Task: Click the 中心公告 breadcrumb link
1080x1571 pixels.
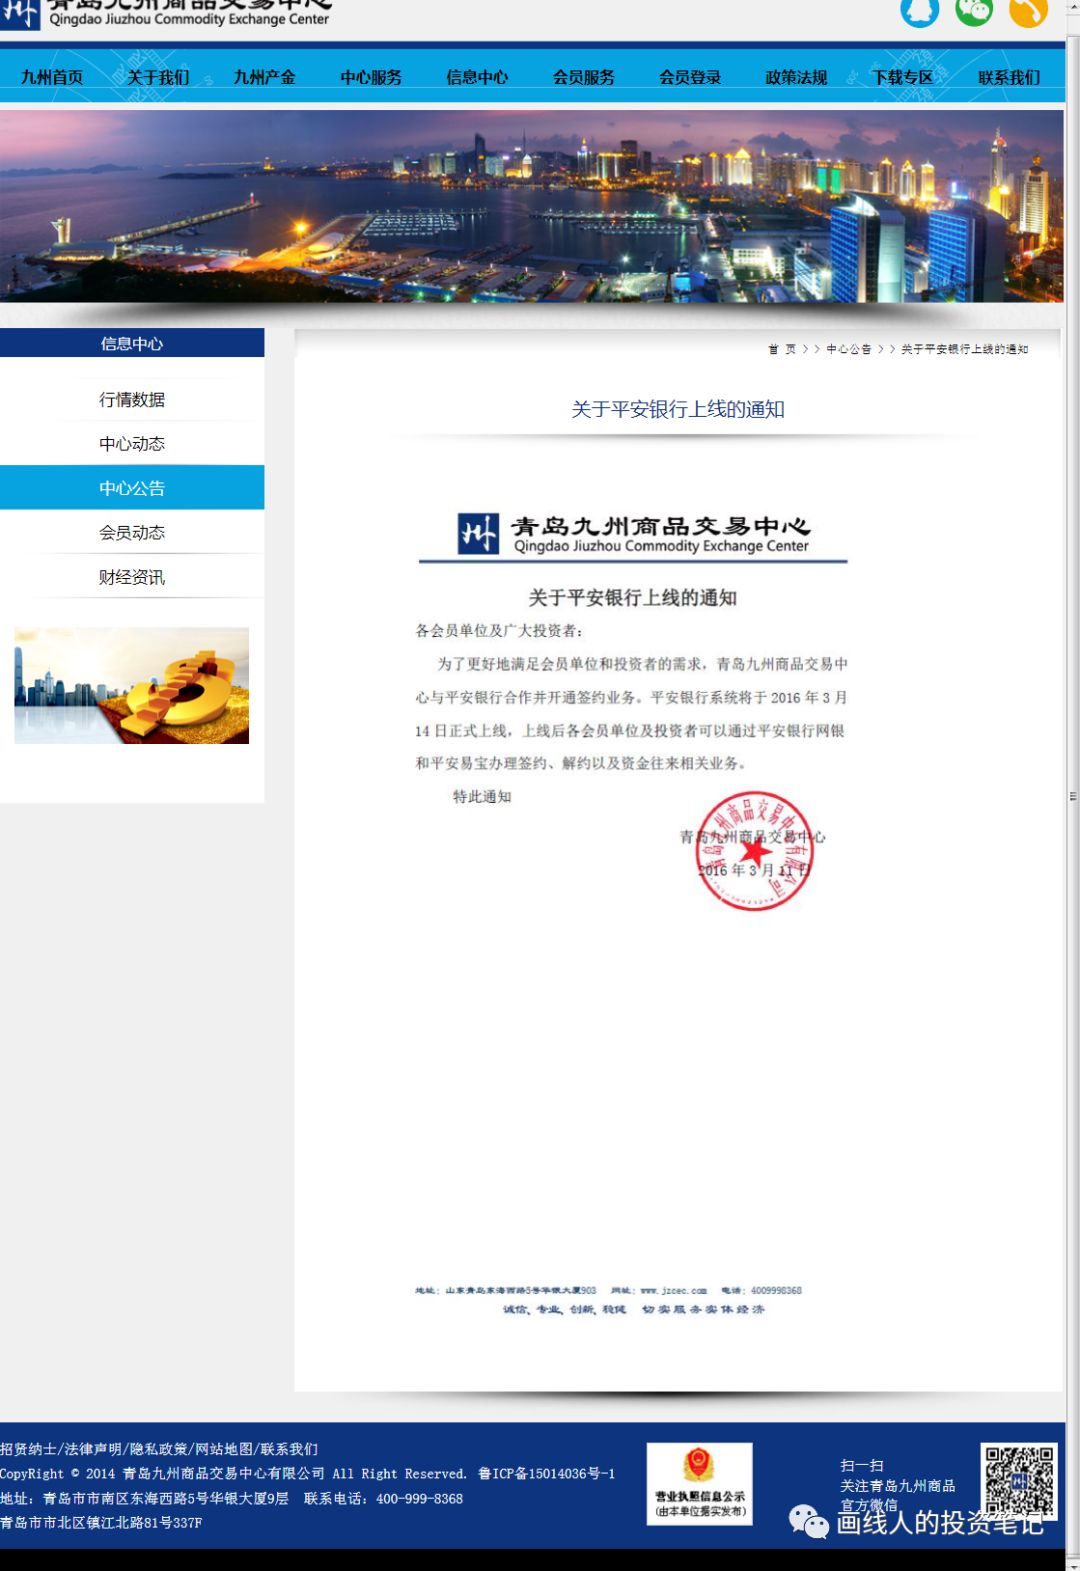Action: tap(849, 349)
